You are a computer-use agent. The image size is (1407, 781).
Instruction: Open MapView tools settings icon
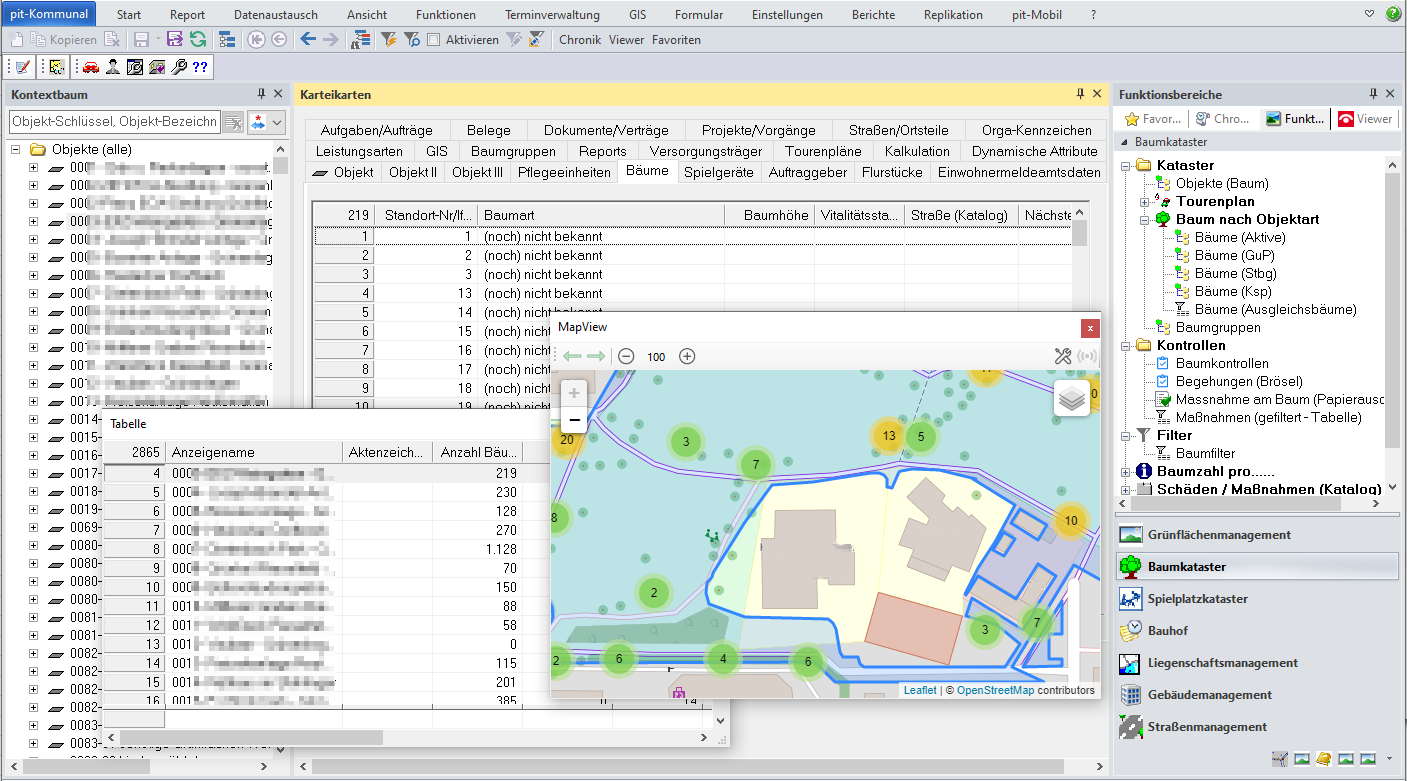[1063, 356]
